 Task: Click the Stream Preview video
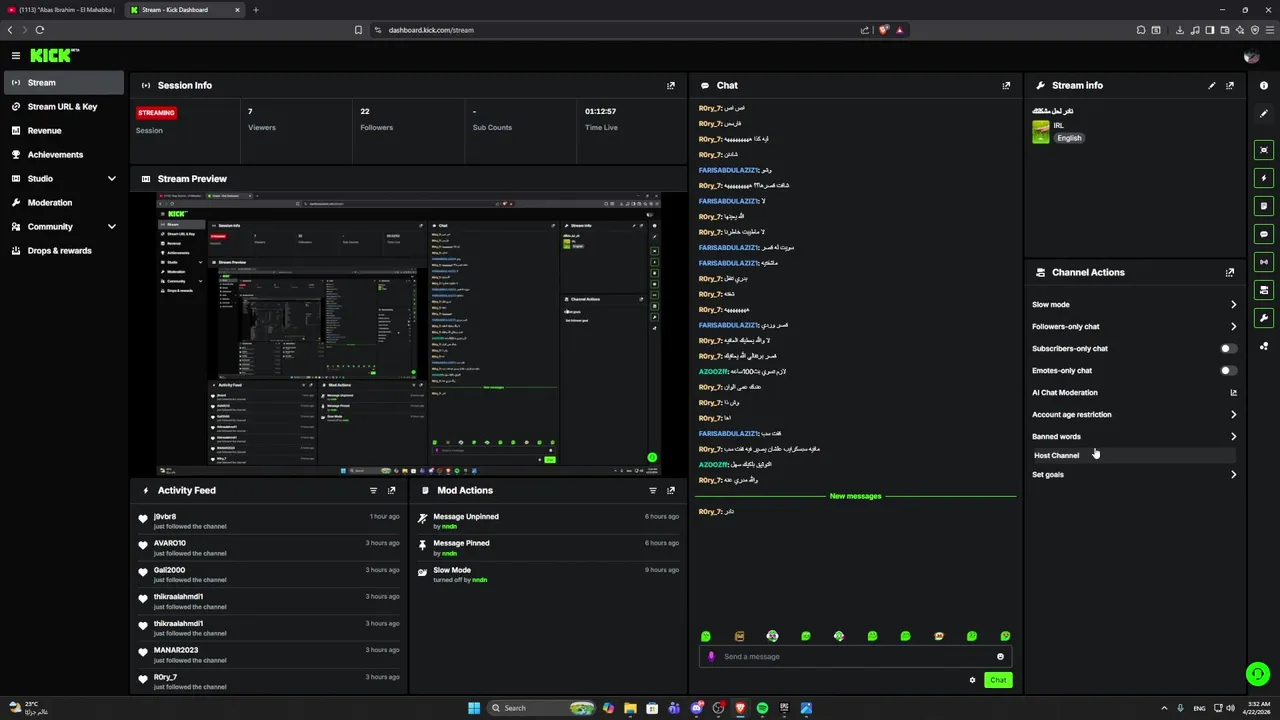(x=408, y=333)
